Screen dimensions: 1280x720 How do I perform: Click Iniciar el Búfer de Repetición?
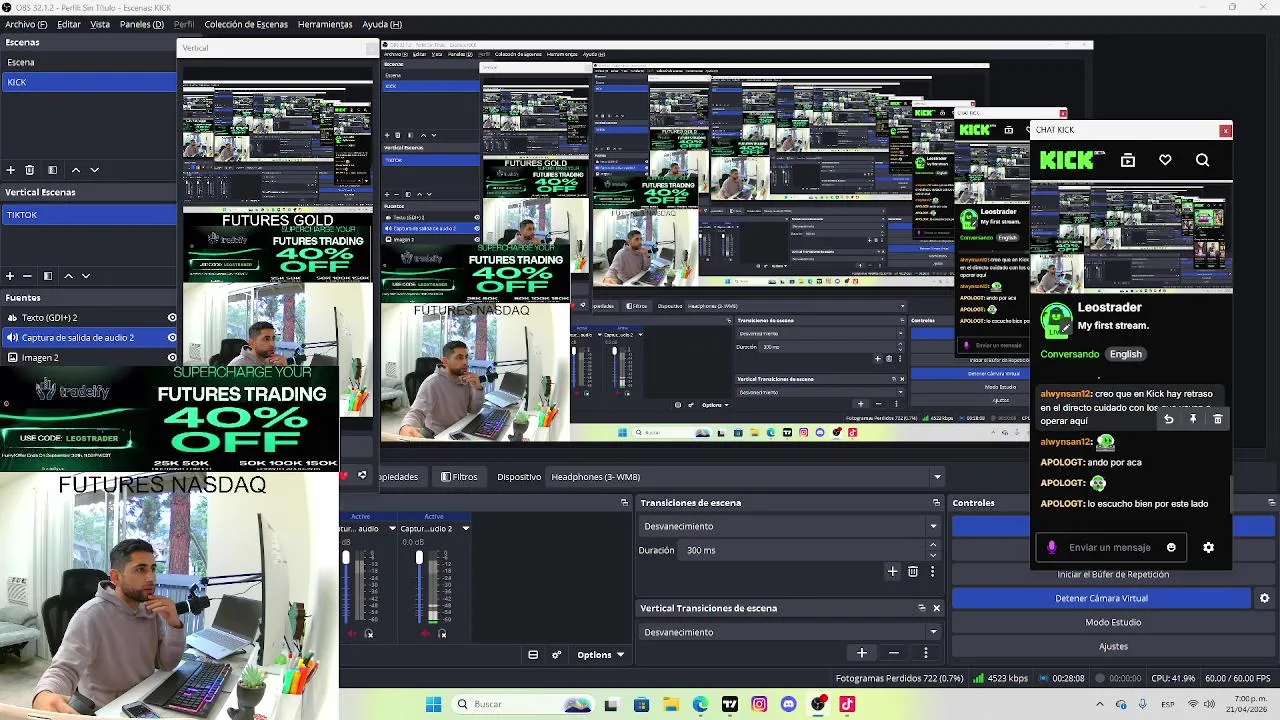pos(1113,575)
